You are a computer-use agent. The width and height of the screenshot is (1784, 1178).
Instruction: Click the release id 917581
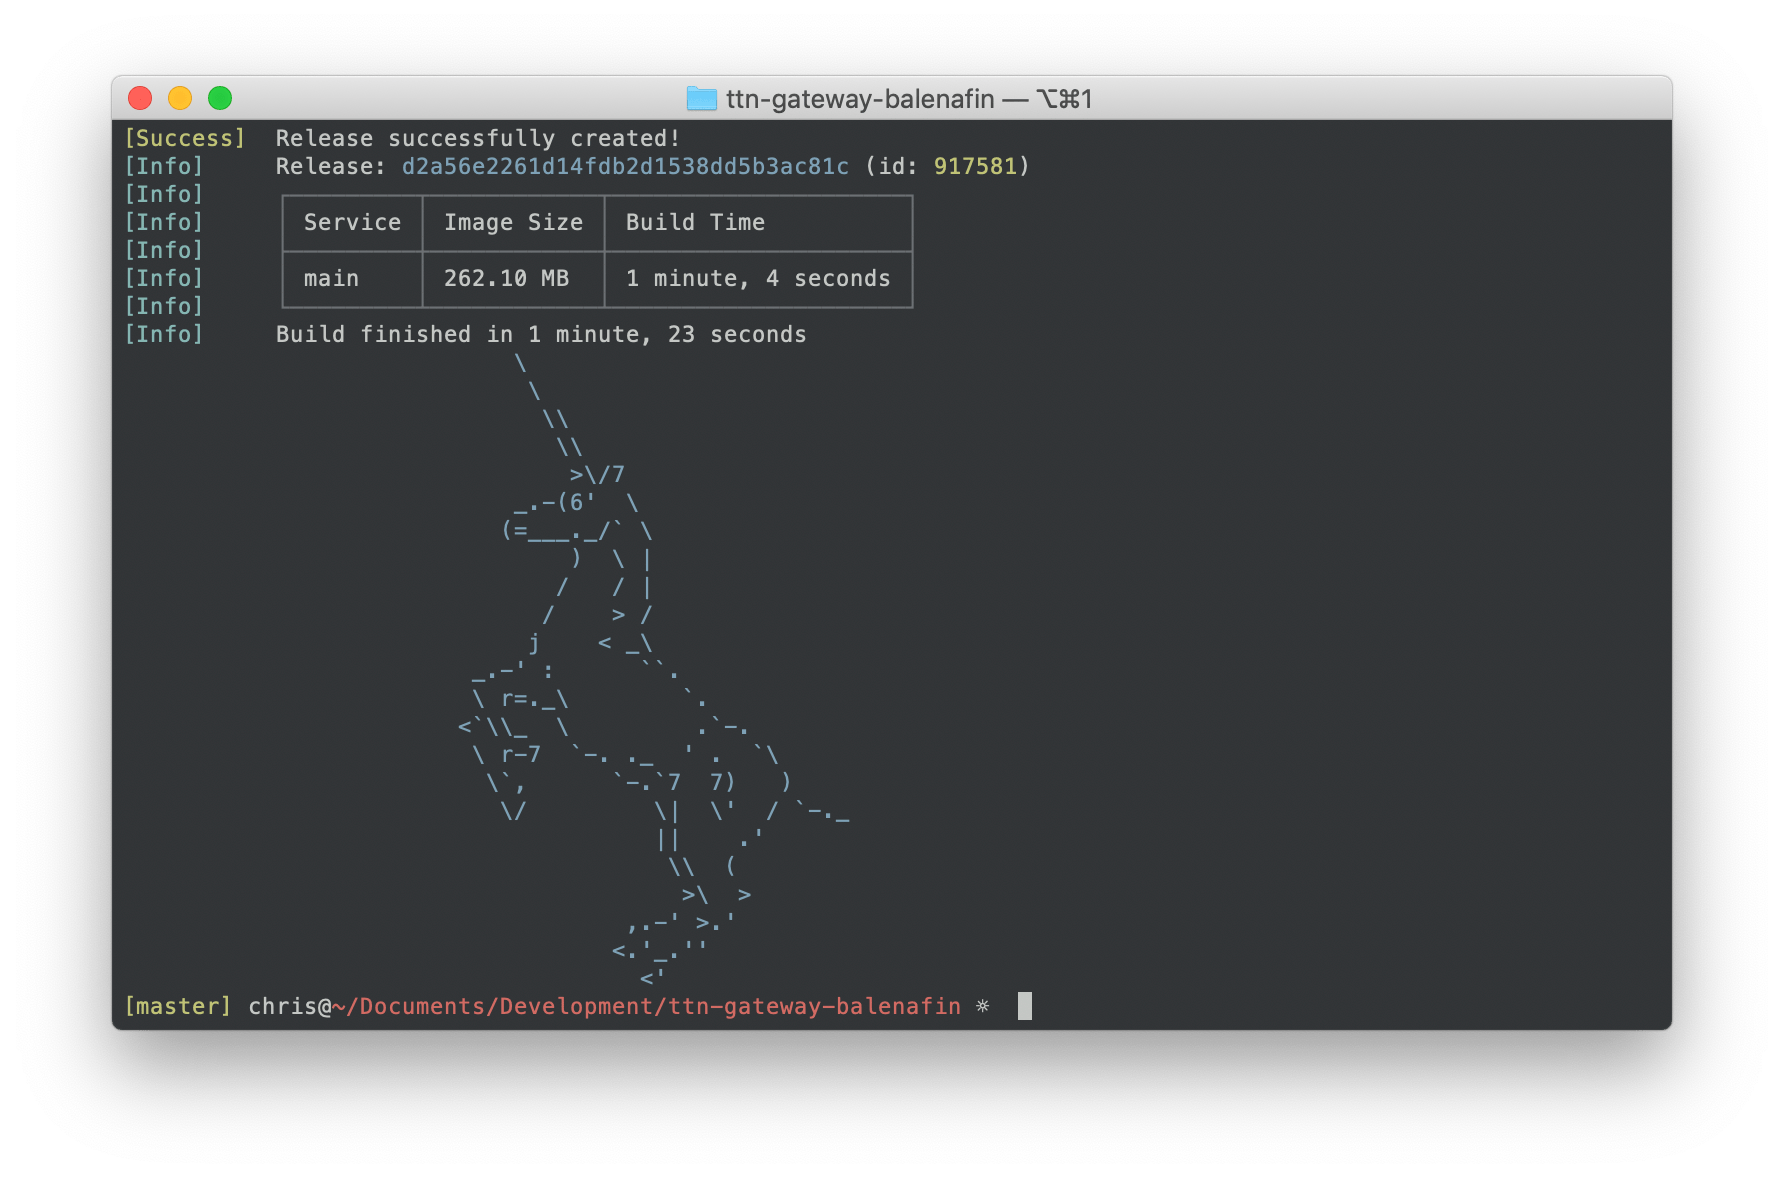pos(975,166)
